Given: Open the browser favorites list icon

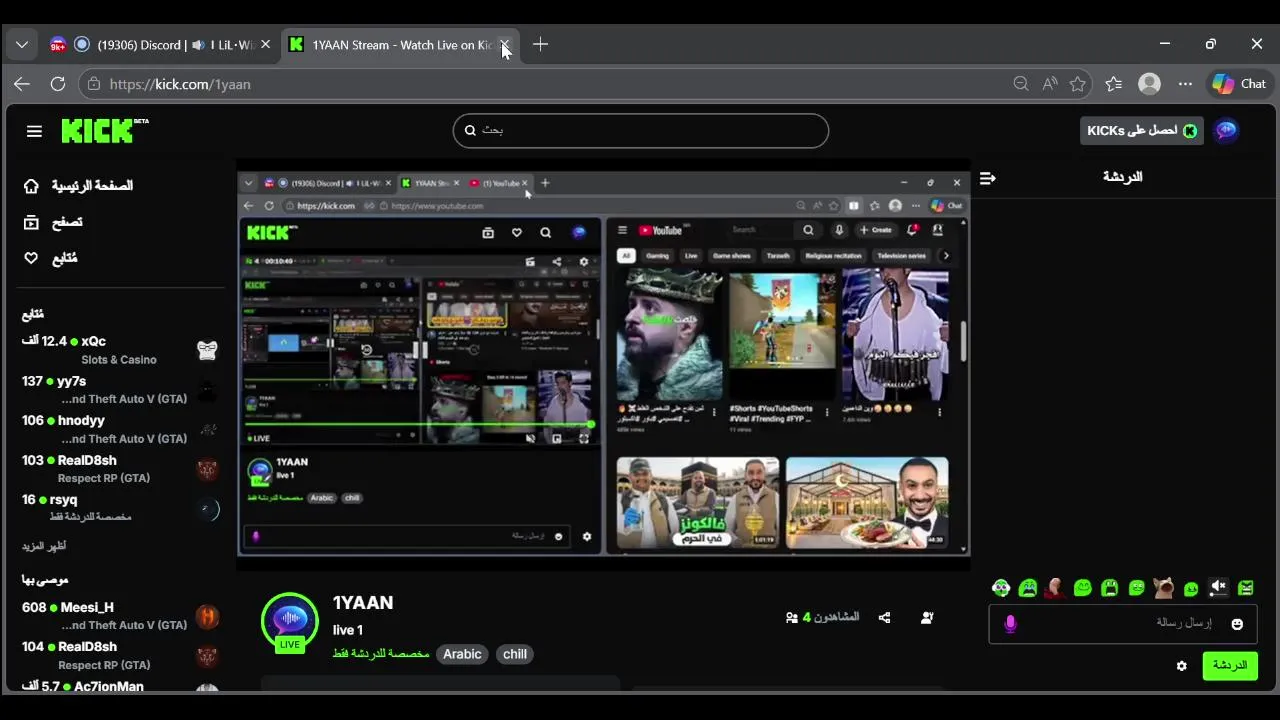Looking at the screenshot, I should (x=1114, y=84).
